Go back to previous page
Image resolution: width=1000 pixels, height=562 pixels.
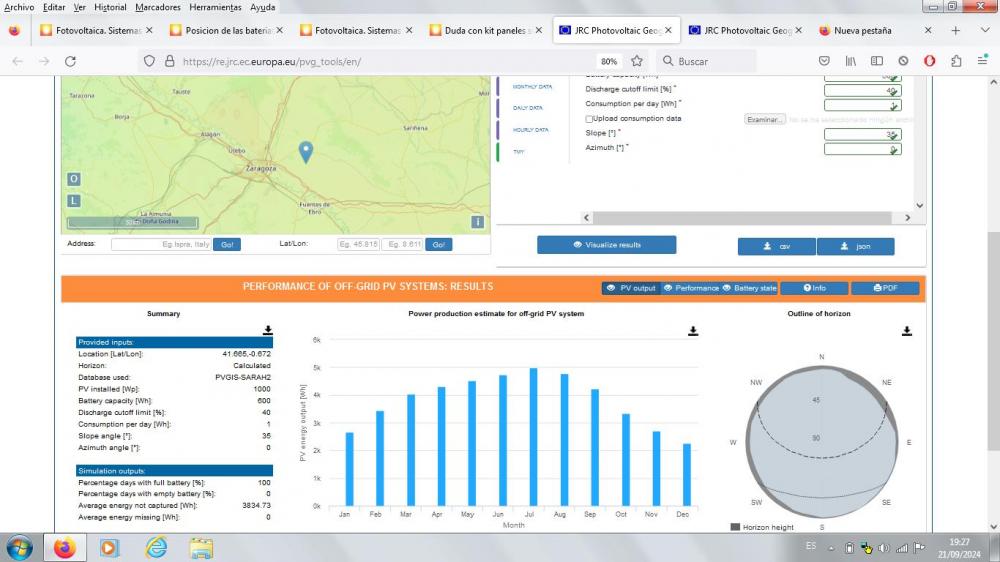point(18,61)
